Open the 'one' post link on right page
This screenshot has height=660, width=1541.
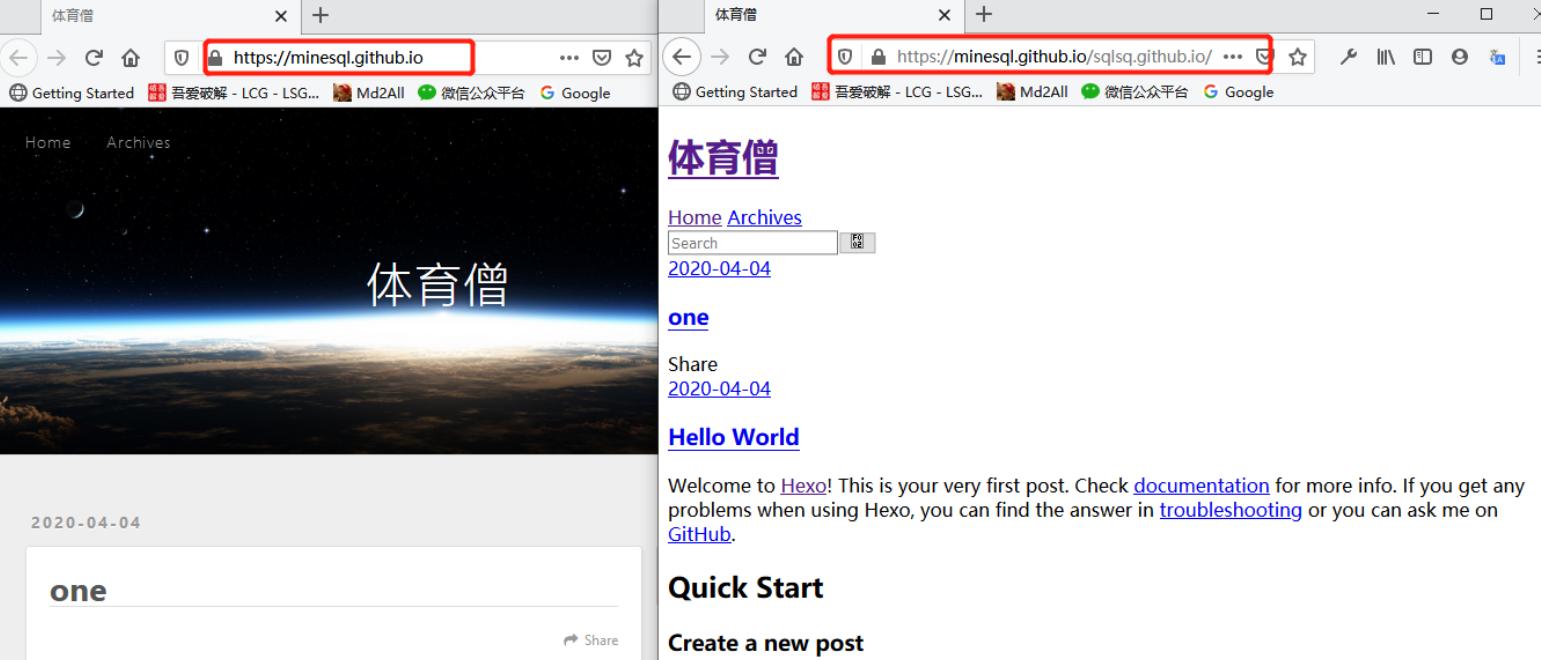[x=688, y=318]
